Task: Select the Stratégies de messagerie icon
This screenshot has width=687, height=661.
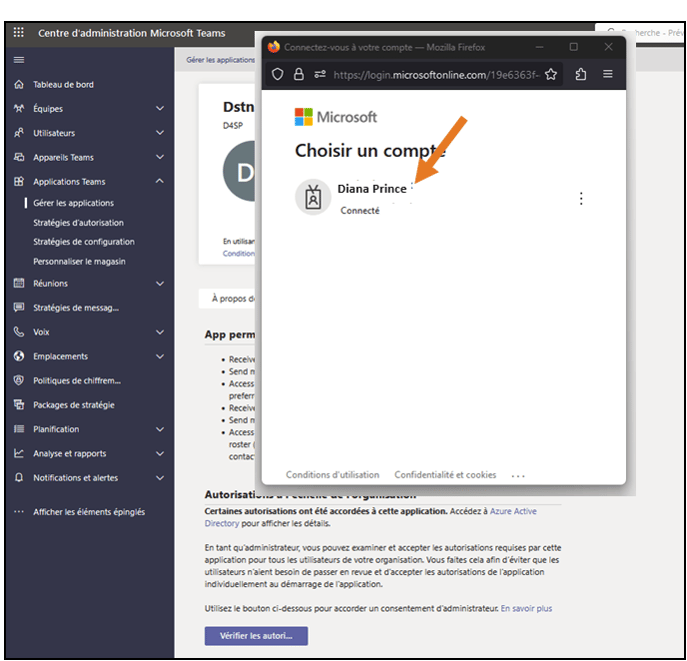Action: click(19, 308)
